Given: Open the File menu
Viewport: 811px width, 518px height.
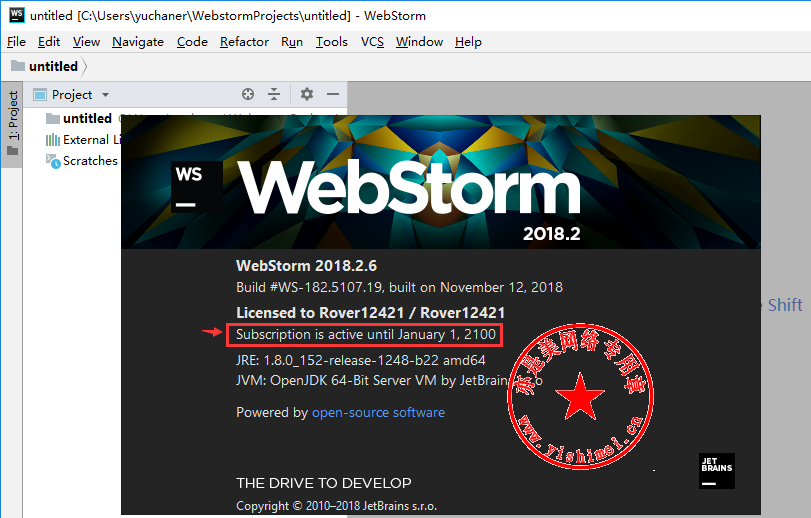Looking at the screenshot, I should 16,42.
